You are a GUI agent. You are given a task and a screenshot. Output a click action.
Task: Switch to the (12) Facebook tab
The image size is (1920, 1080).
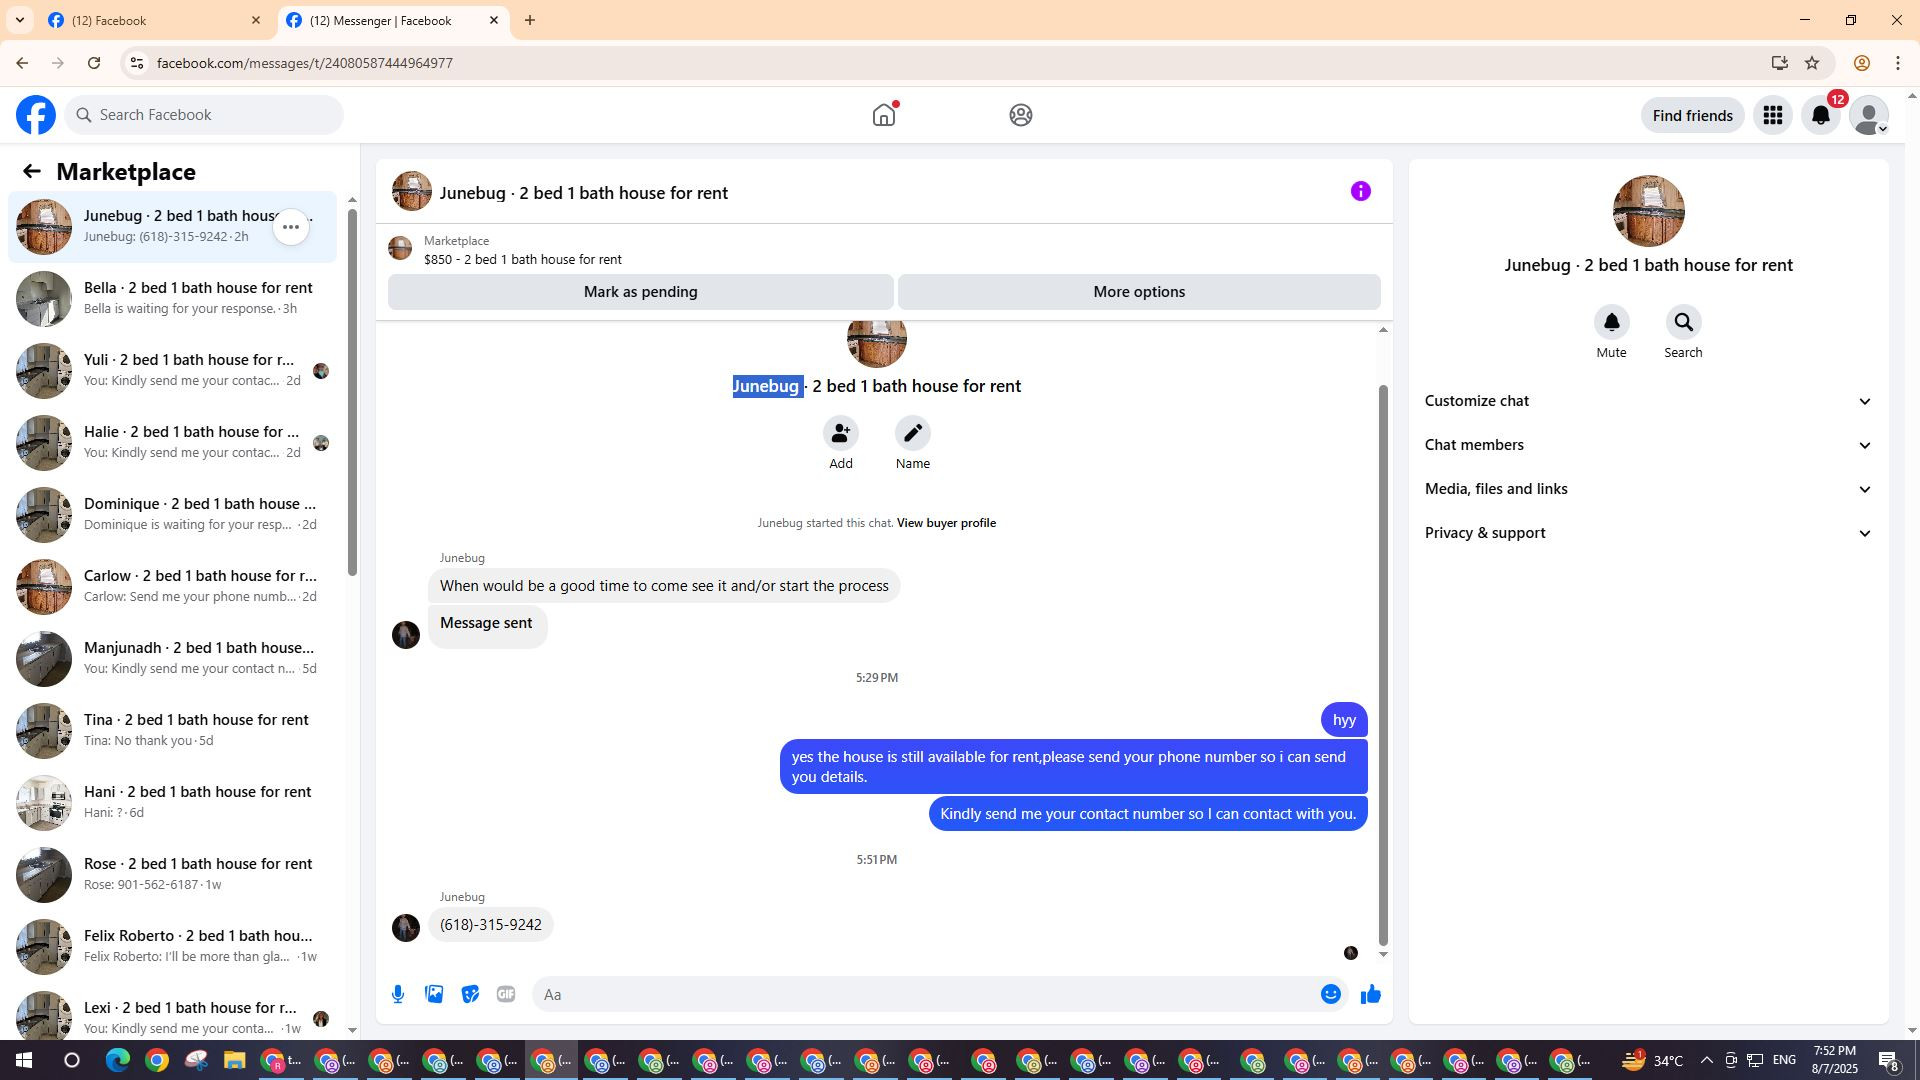[155, 20]
